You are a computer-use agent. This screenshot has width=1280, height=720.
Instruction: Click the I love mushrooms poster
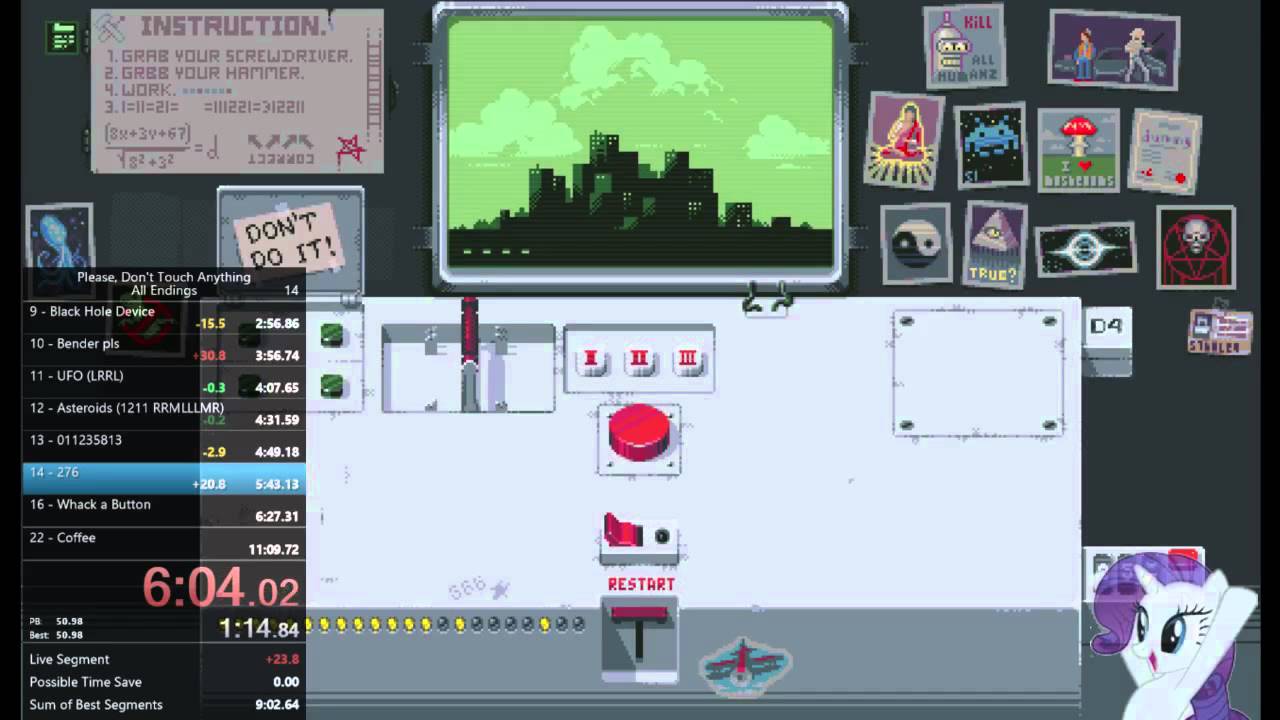(x=1078, y=150)
